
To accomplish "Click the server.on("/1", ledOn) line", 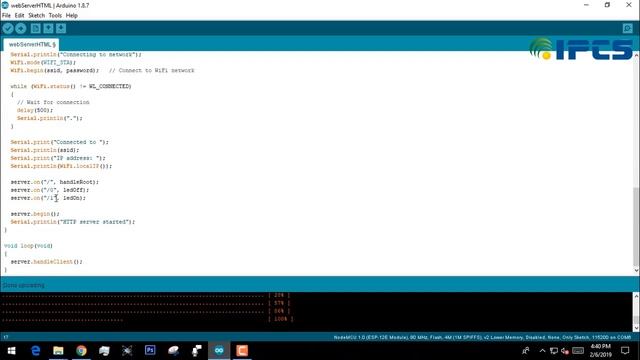I will click(x=48, y=198).
